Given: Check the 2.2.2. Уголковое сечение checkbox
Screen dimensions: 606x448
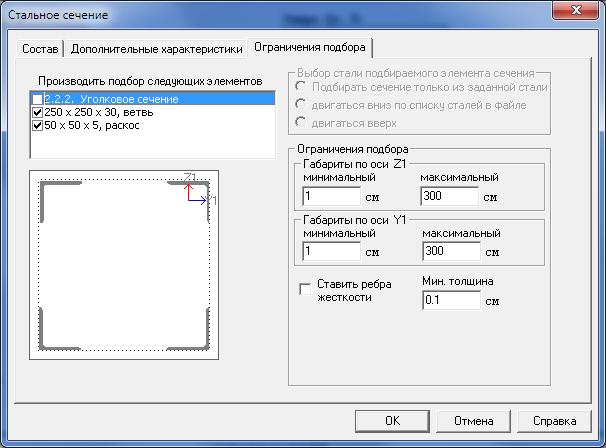Looking at the screenshot, I should click(38, 100).
